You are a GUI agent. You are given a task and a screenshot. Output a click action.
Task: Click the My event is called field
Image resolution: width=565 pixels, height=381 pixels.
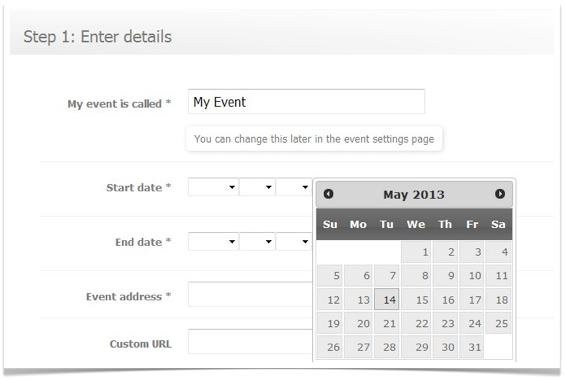[x=306, y=102]
